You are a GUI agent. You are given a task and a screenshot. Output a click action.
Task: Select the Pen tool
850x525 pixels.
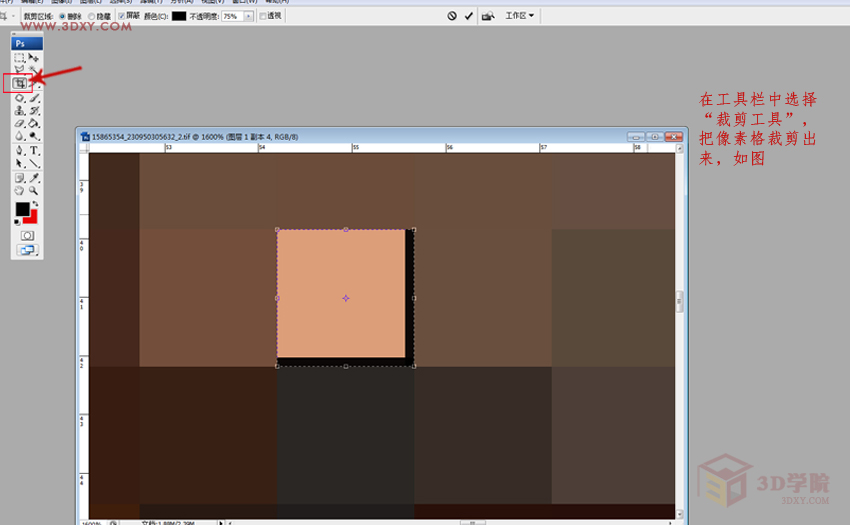pyautogui.click(x=20, y=150)
